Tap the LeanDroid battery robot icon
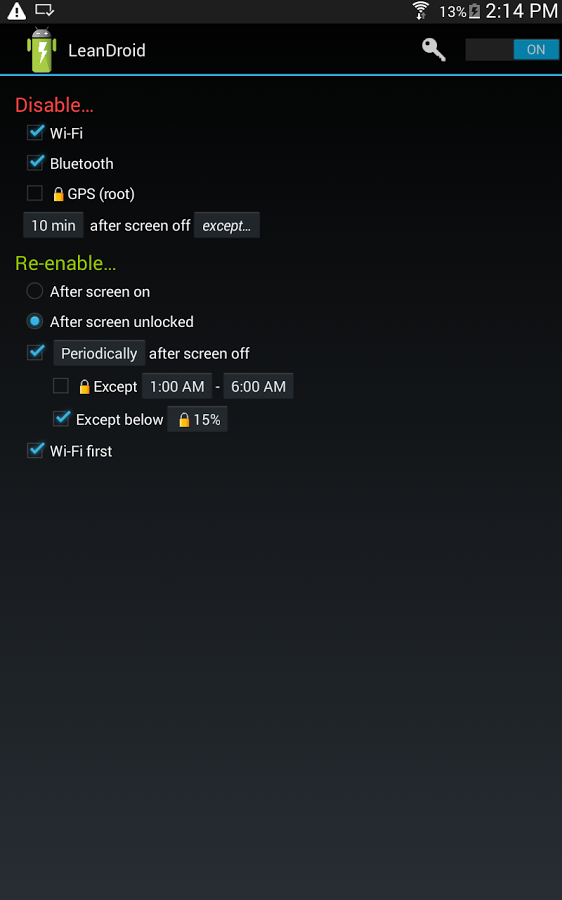This screenshot has width=562, height=900. (x=41, y=50)
